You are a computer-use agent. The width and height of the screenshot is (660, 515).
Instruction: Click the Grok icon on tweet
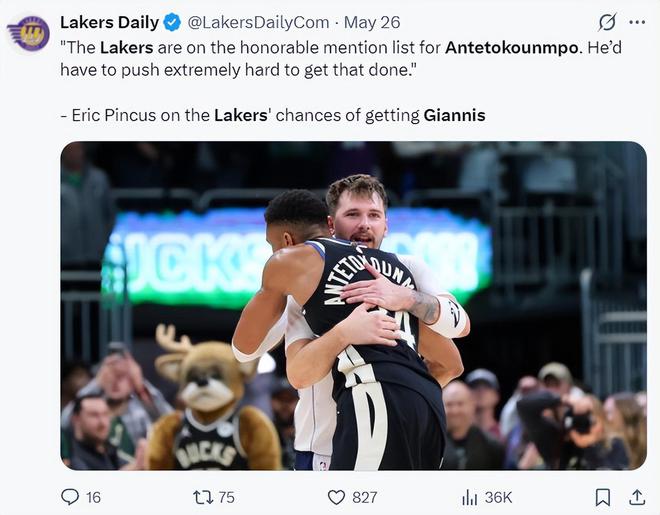[x=606, y=22]
